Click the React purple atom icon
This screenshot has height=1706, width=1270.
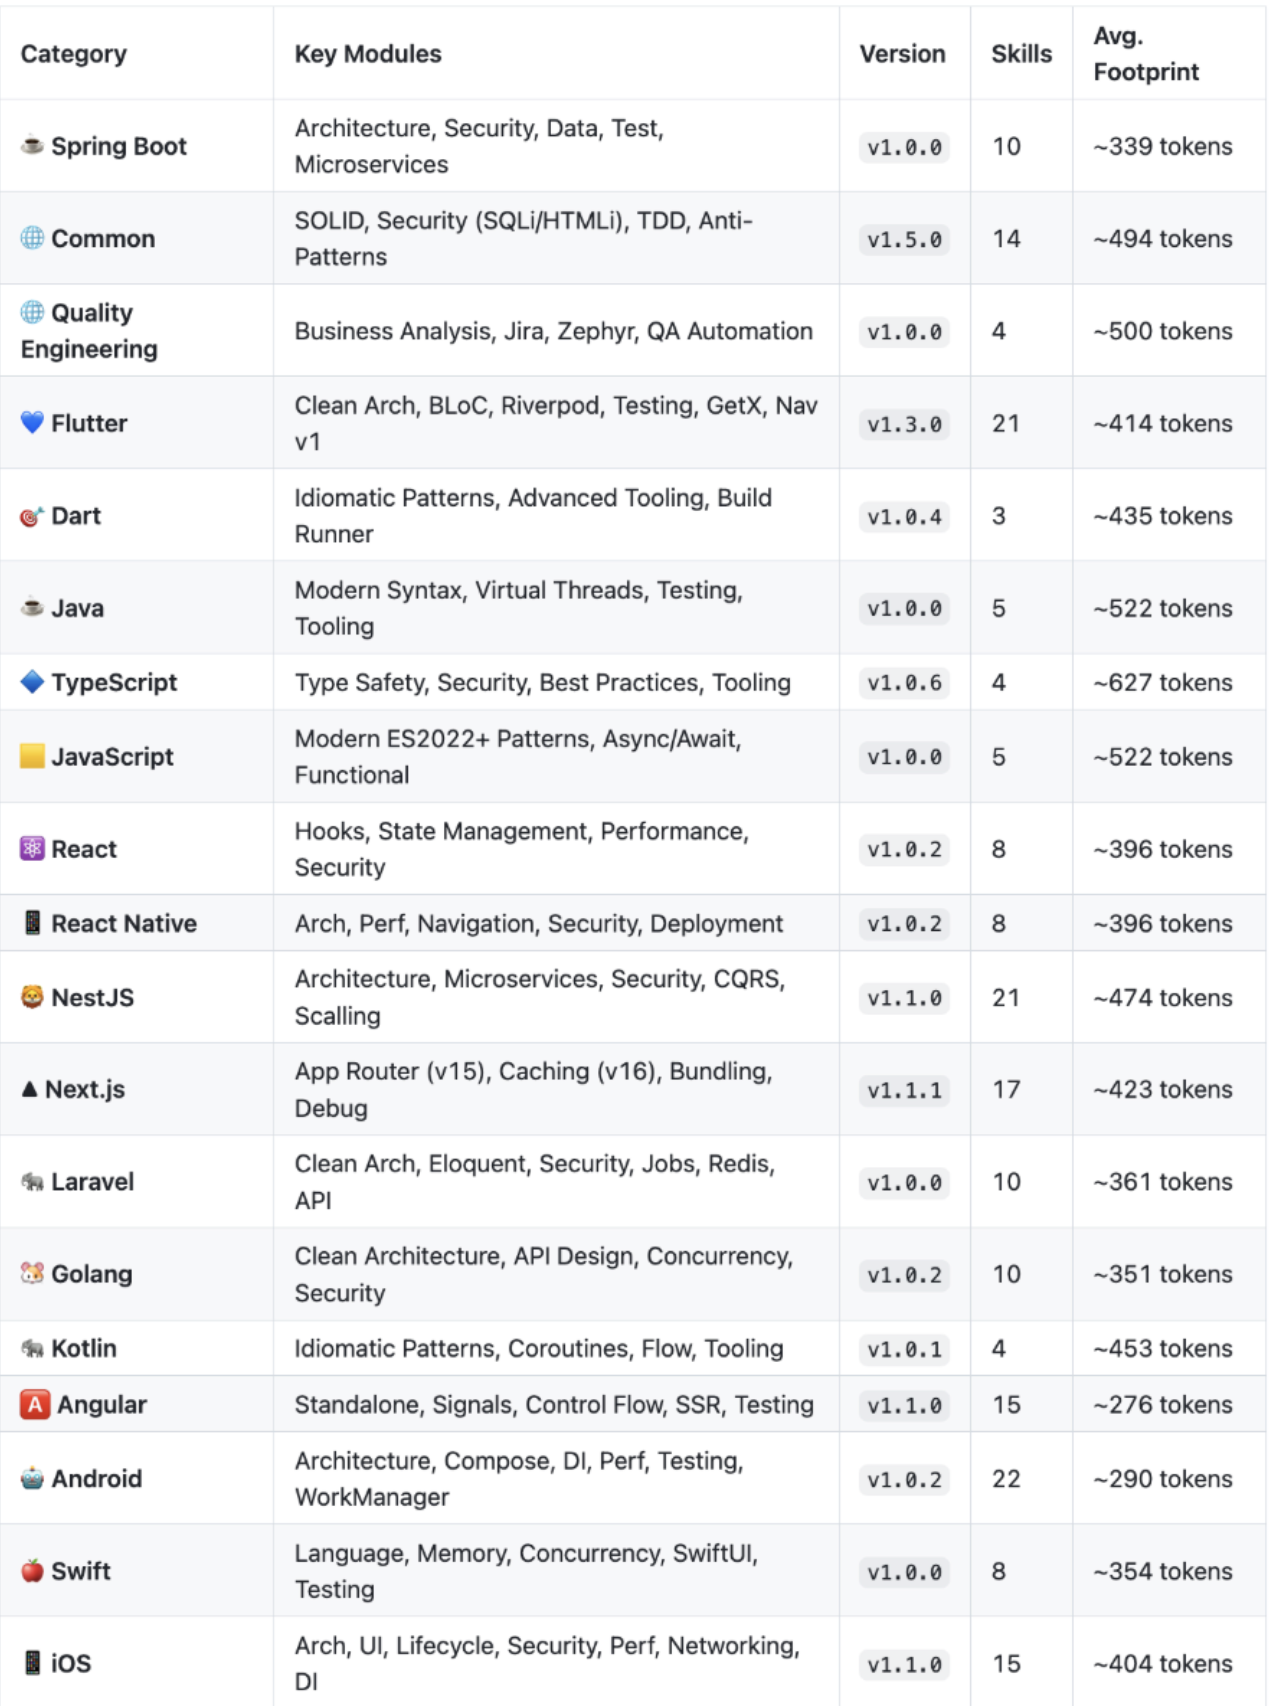pyautogui.click(x=32, y=849)
